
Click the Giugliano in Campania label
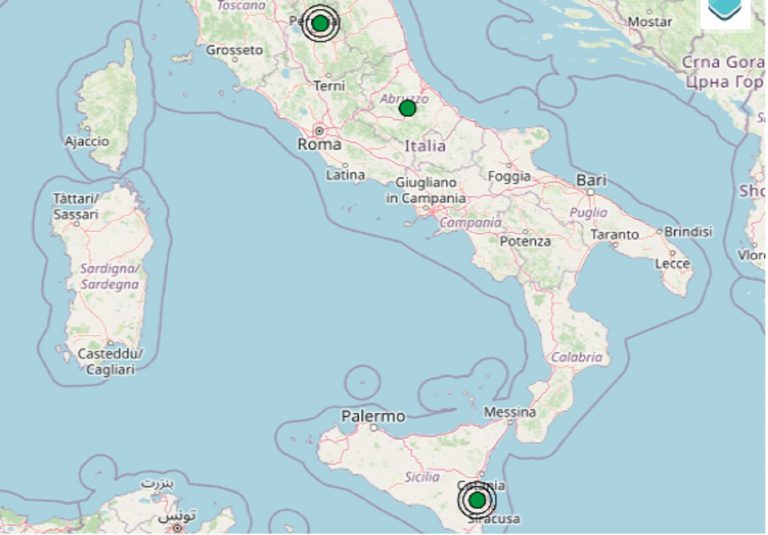pyautogui.click(x=426, y=190)
